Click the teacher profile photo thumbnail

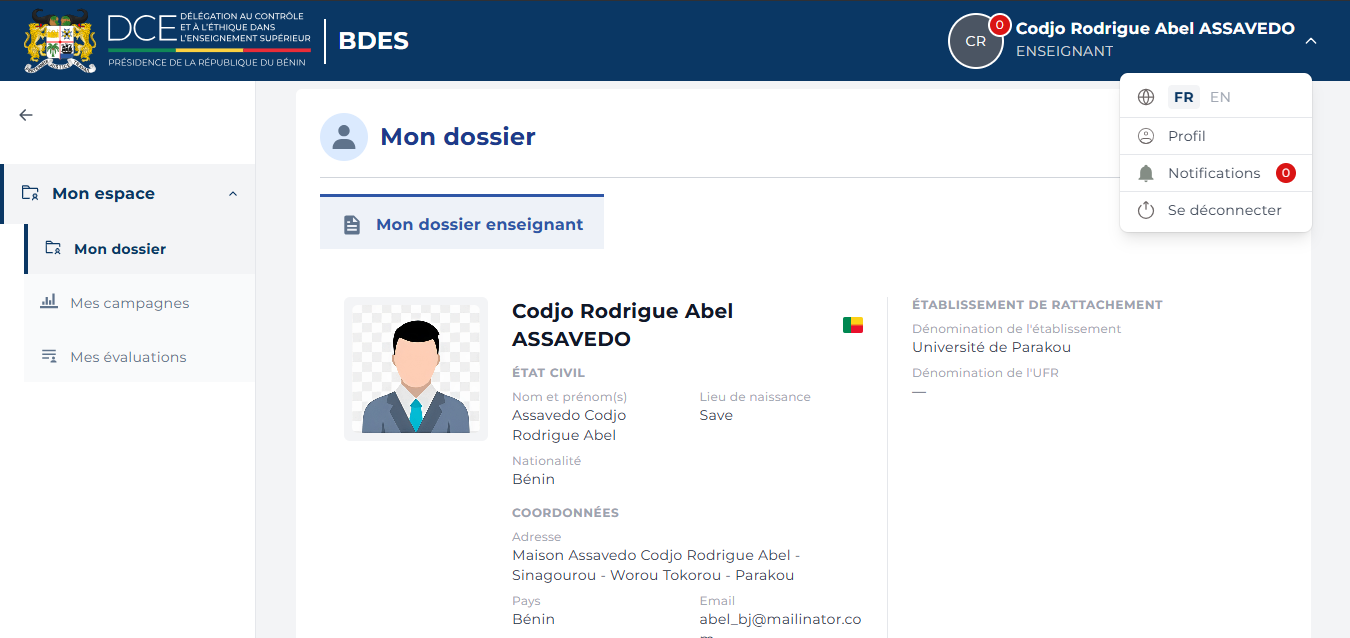416,369
